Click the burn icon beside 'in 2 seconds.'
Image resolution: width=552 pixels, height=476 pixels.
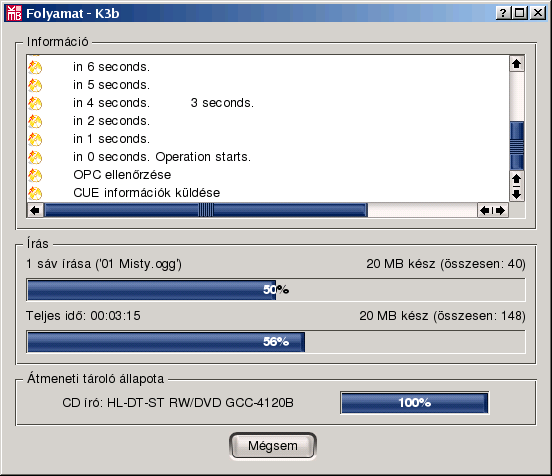click(x=35, y=121)
